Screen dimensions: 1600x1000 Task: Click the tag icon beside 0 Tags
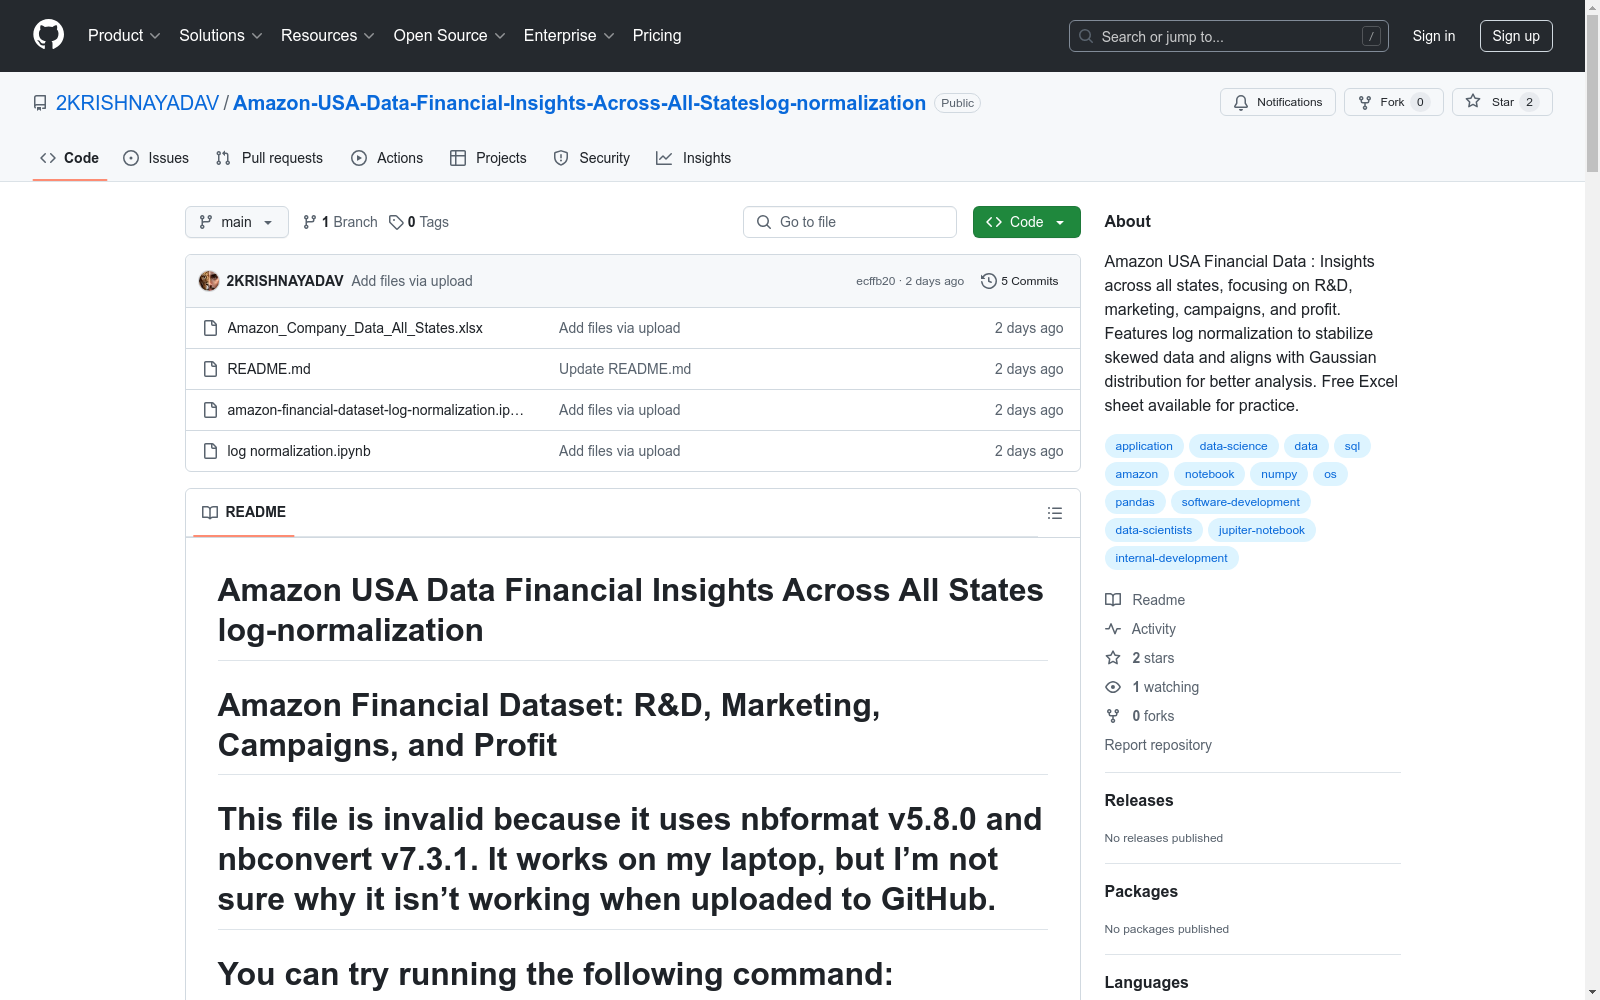tap(396, 222)
